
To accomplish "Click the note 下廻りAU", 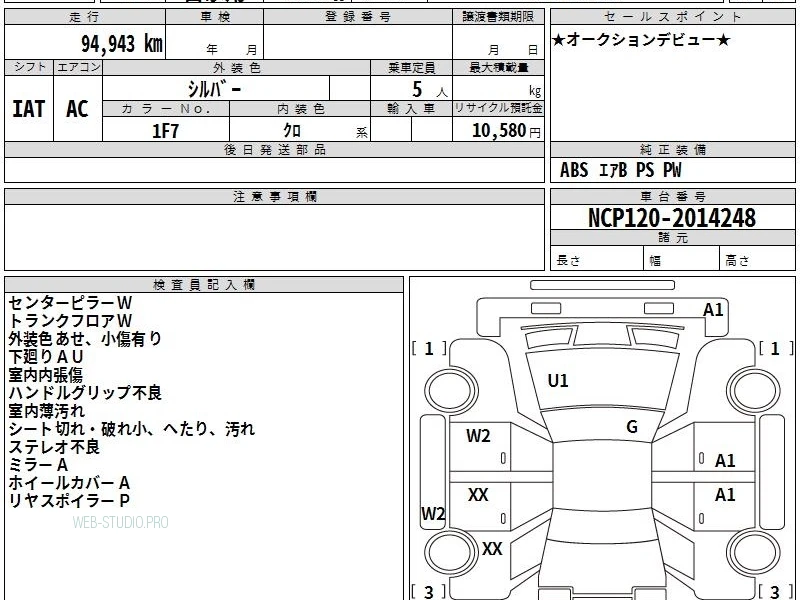I will coord(46,357).
